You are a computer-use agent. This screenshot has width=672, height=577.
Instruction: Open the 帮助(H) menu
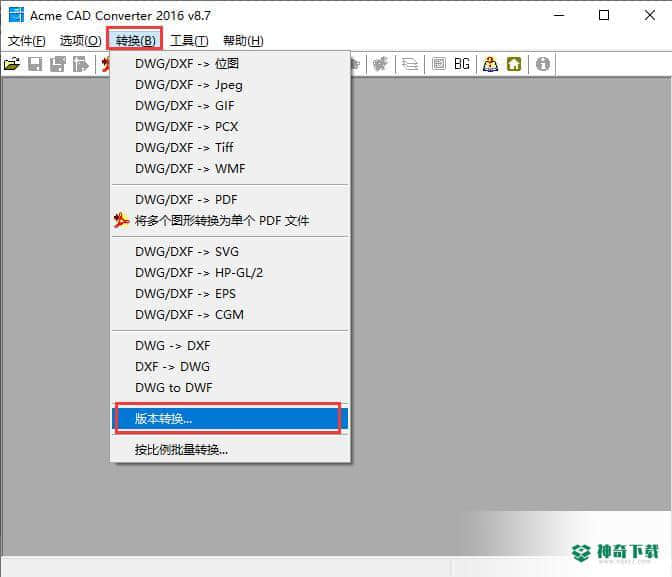pos(243,41)
